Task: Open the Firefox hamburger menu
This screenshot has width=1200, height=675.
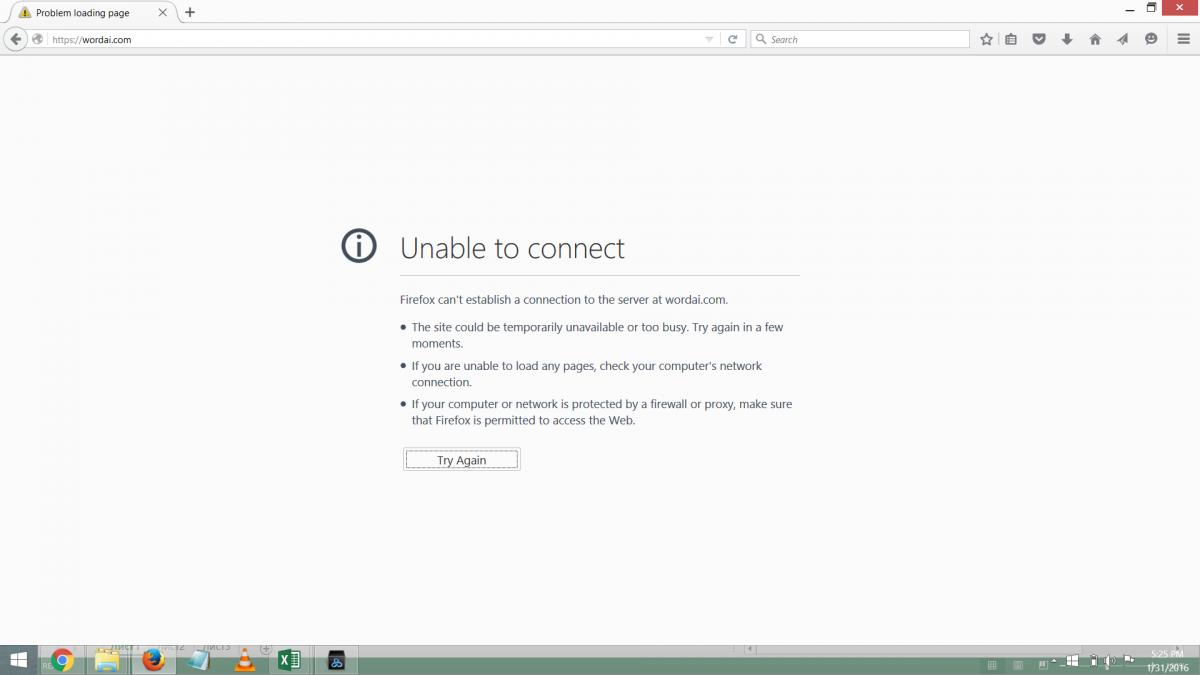Action: (x=1184, y=39)
